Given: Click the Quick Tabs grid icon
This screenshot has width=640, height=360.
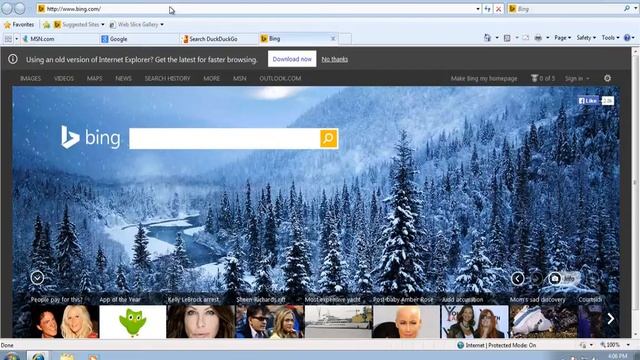Looking at the screenshot, I should point(8,39).
